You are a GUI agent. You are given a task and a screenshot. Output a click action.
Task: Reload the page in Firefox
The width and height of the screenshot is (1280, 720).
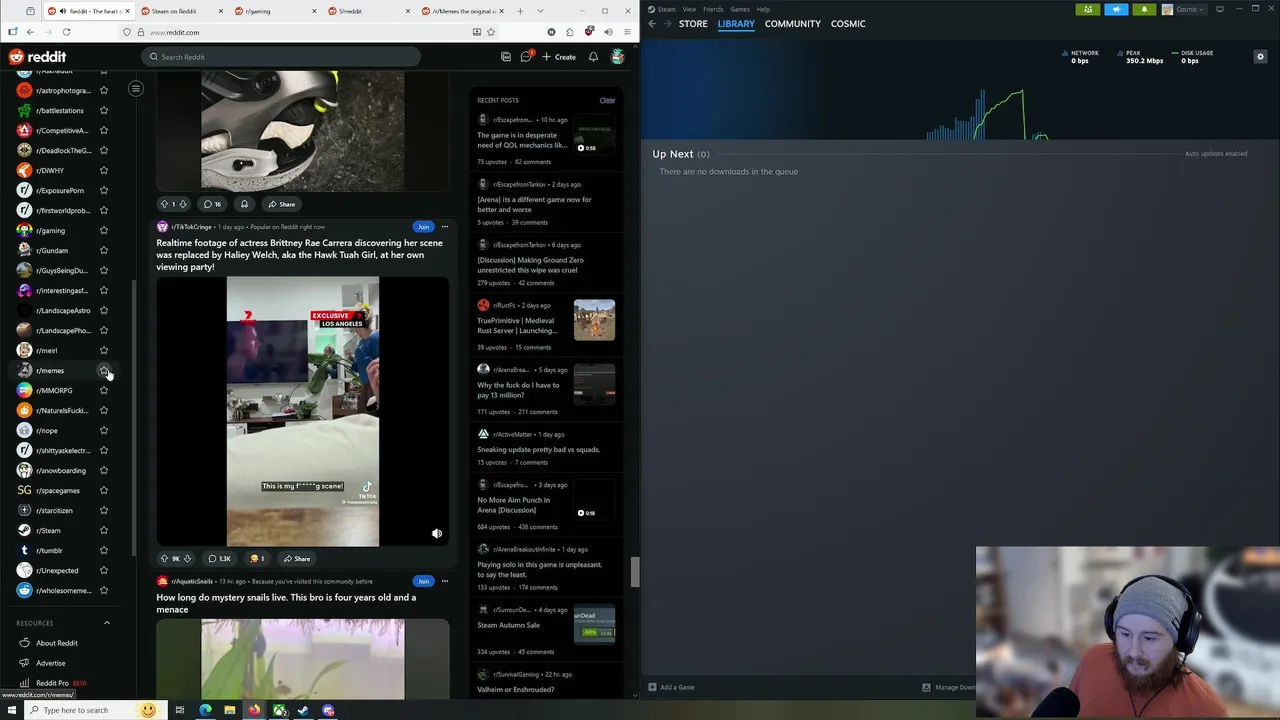coord(66,32)
